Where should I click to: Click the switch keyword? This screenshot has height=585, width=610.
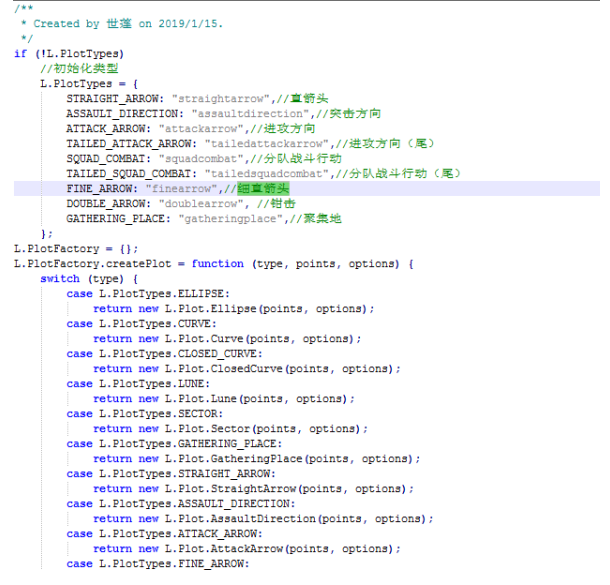[x=60, y=279]
